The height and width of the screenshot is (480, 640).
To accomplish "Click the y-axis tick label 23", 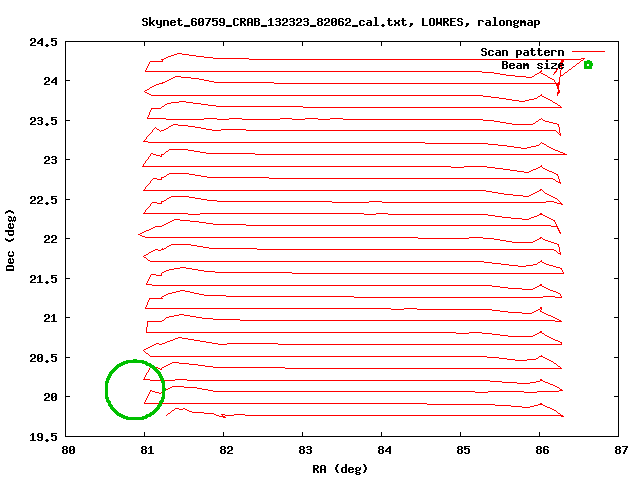I will (51, 160).
